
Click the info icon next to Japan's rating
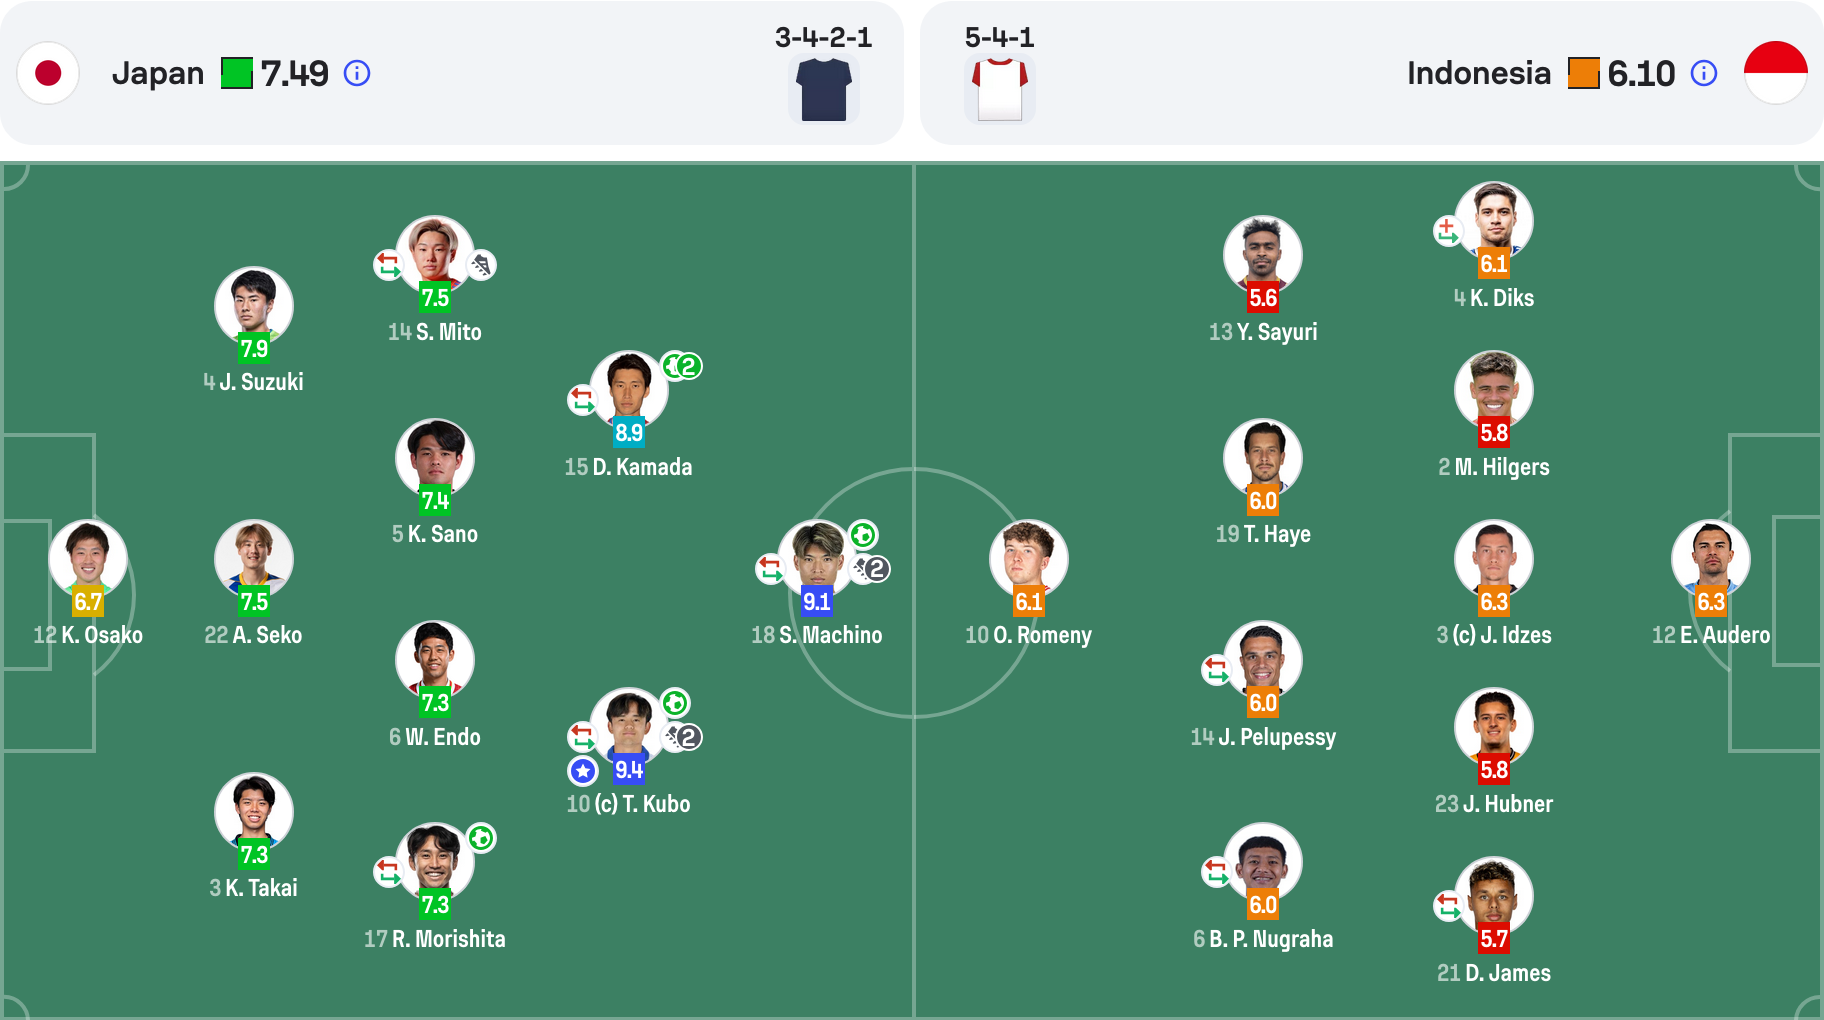pos(357,73)
